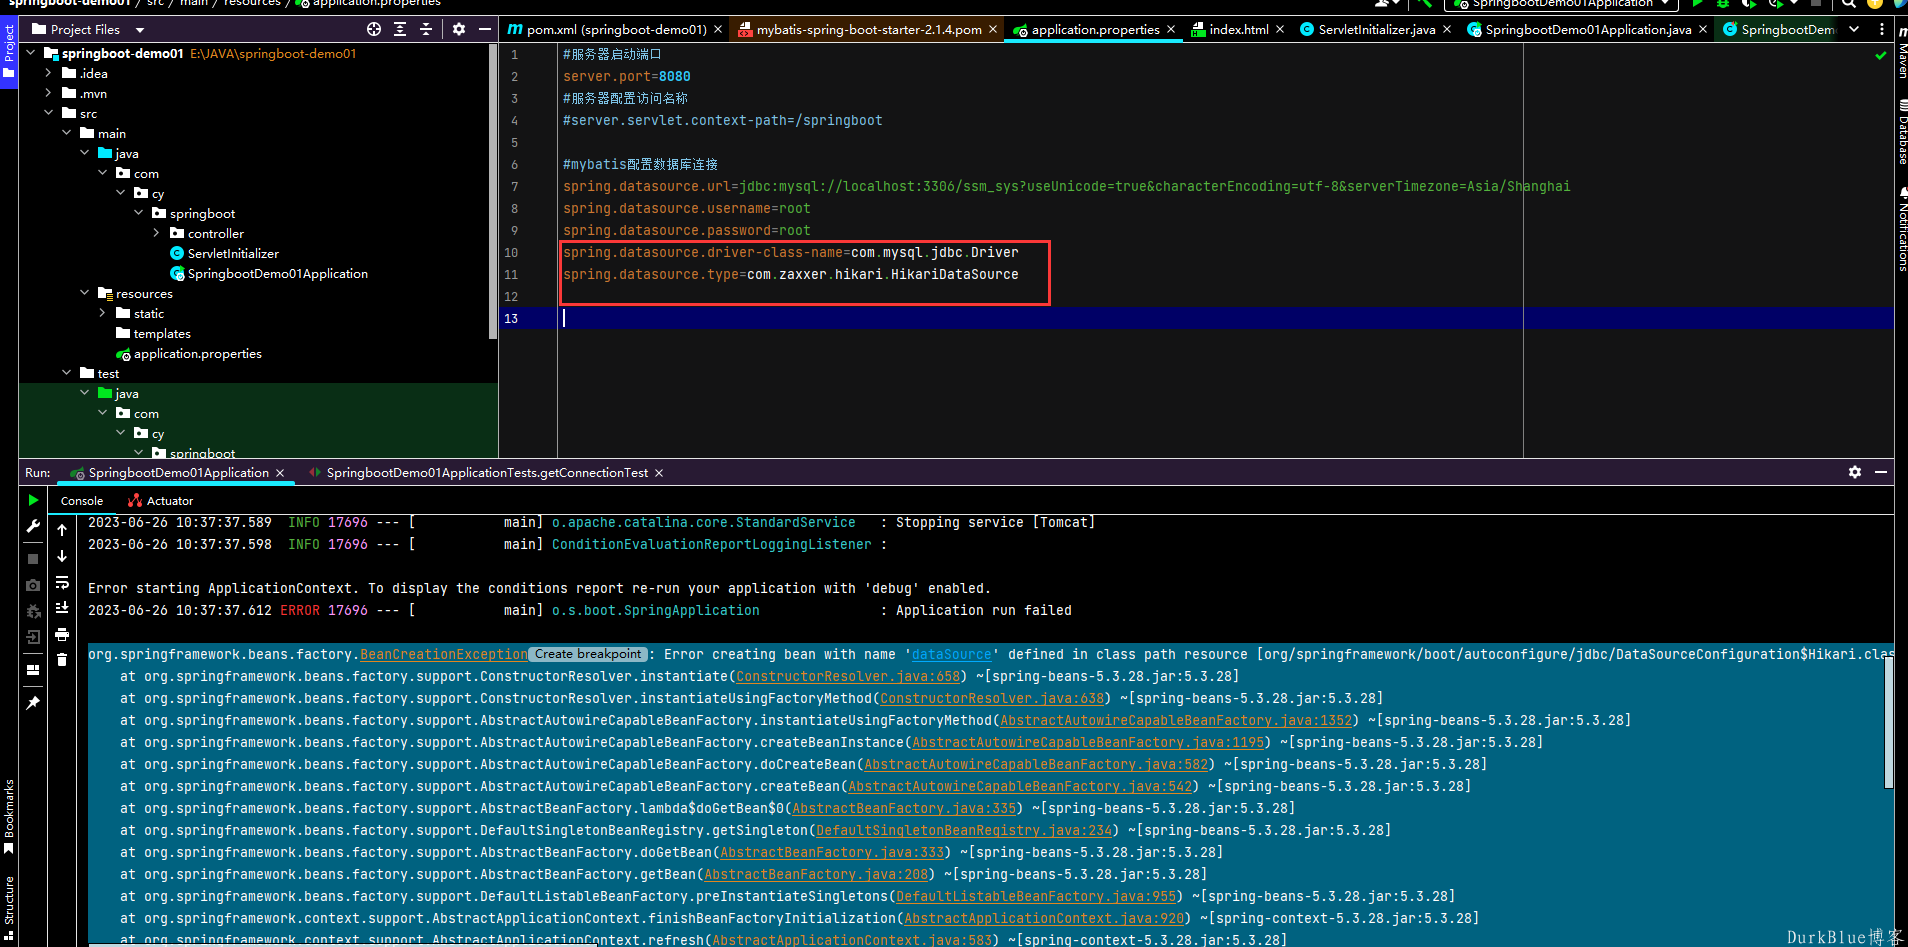
Task: Open the Database tool window
Action: [x=1902, y=132]
